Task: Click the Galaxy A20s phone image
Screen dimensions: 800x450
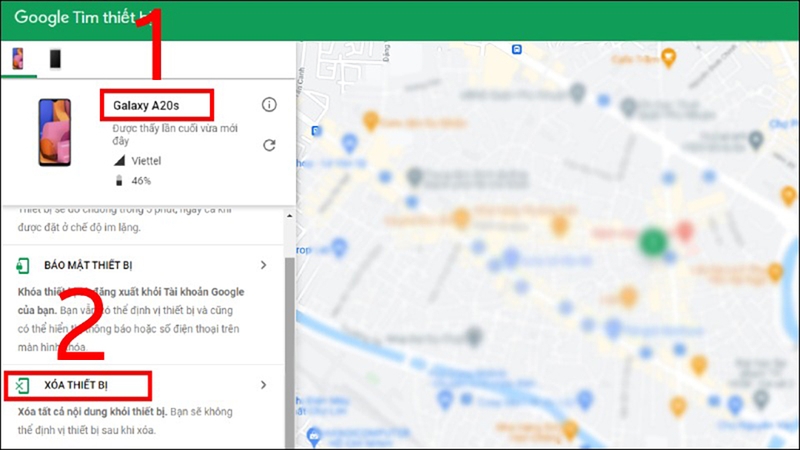Action: click(x=55, y=132)
